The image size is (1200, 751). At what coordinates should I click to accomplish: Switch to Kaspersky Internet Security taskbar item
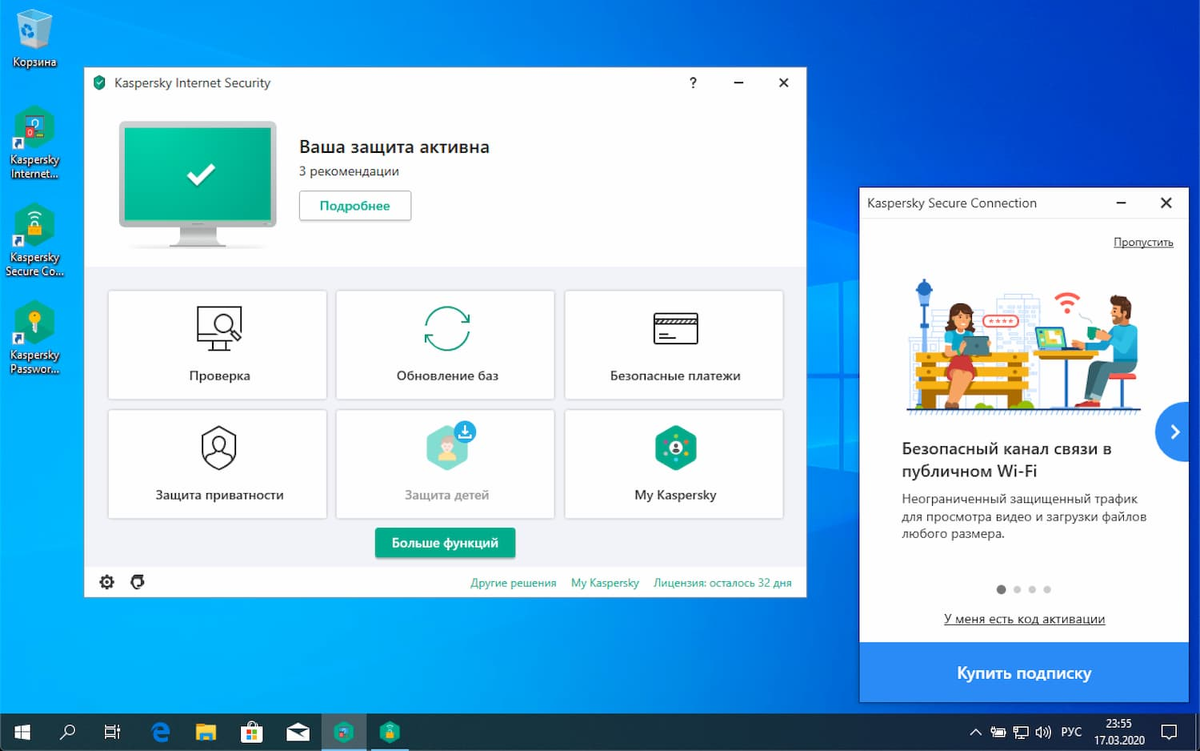pos(343,732)
